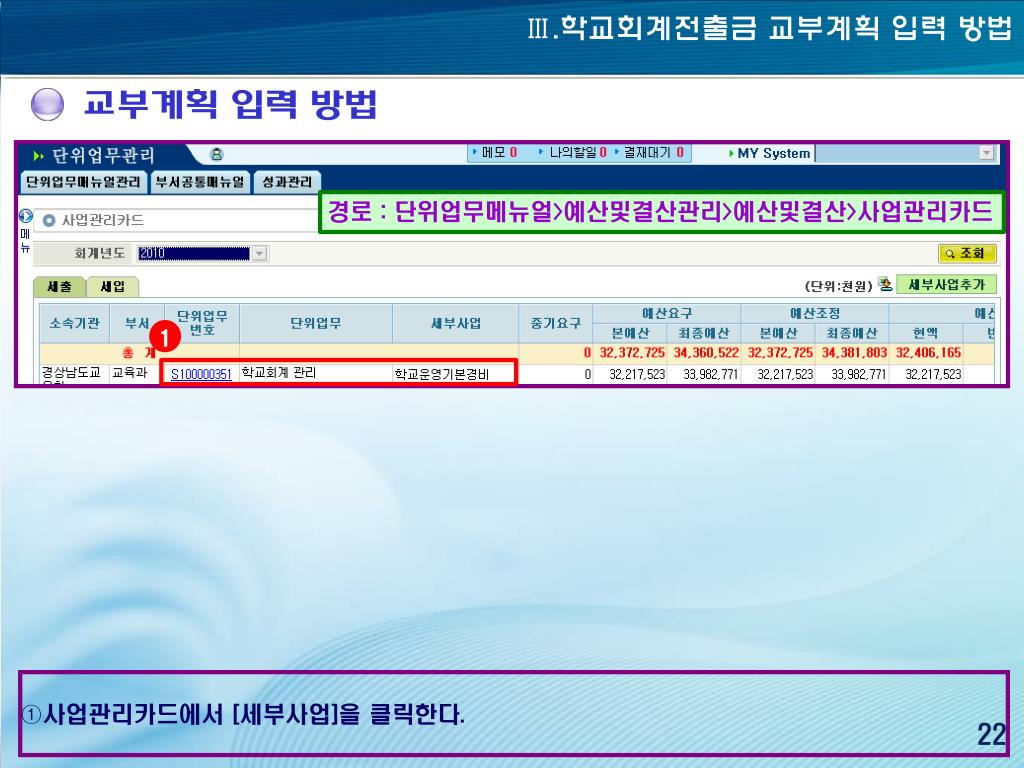Click the 세부사업추가 button
The image size is (1024, 768).
coord(946,285)
